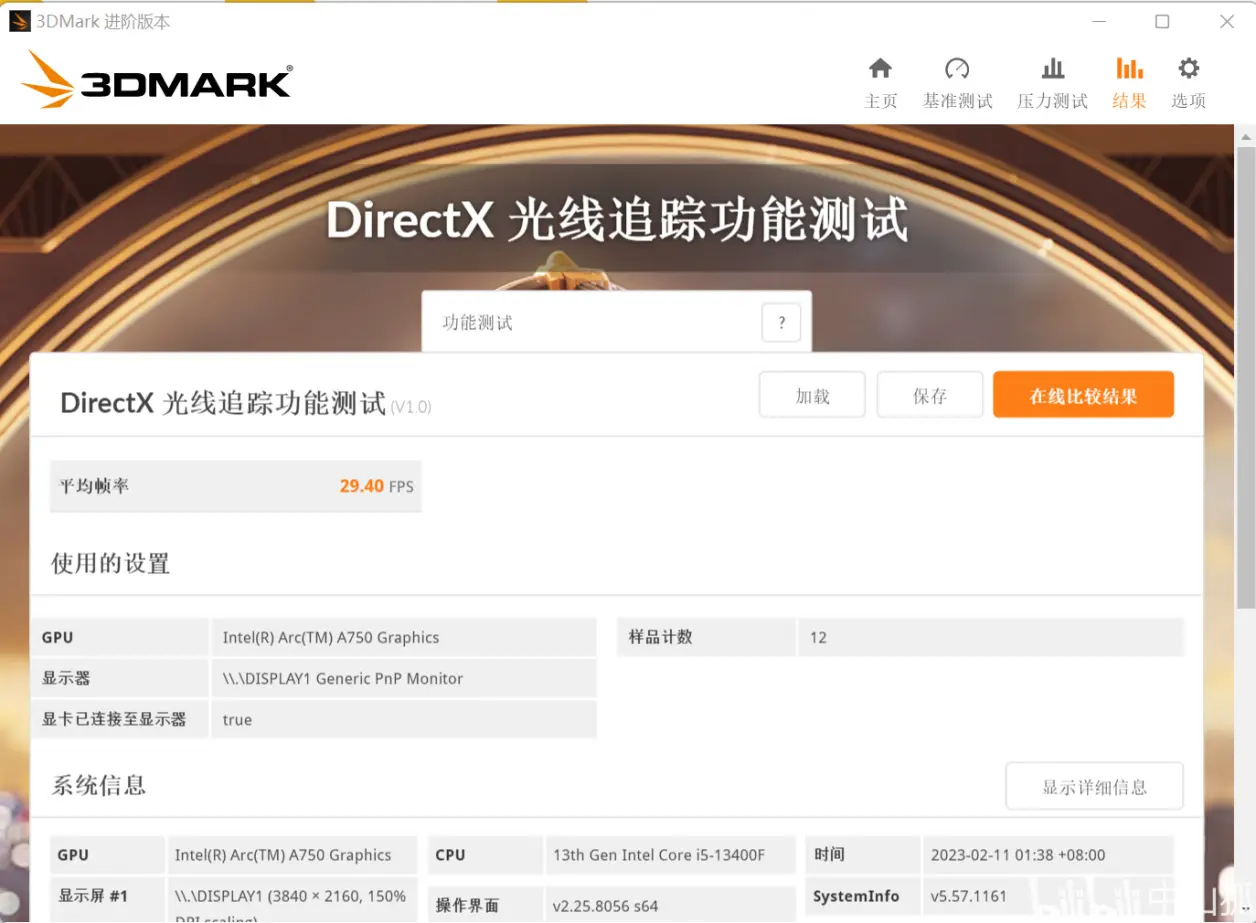Click the DirectX 光线追踪功能测试 panel title
This screenshot has height=923, width=1256.
pyautogui.click(x=223, y=403)
